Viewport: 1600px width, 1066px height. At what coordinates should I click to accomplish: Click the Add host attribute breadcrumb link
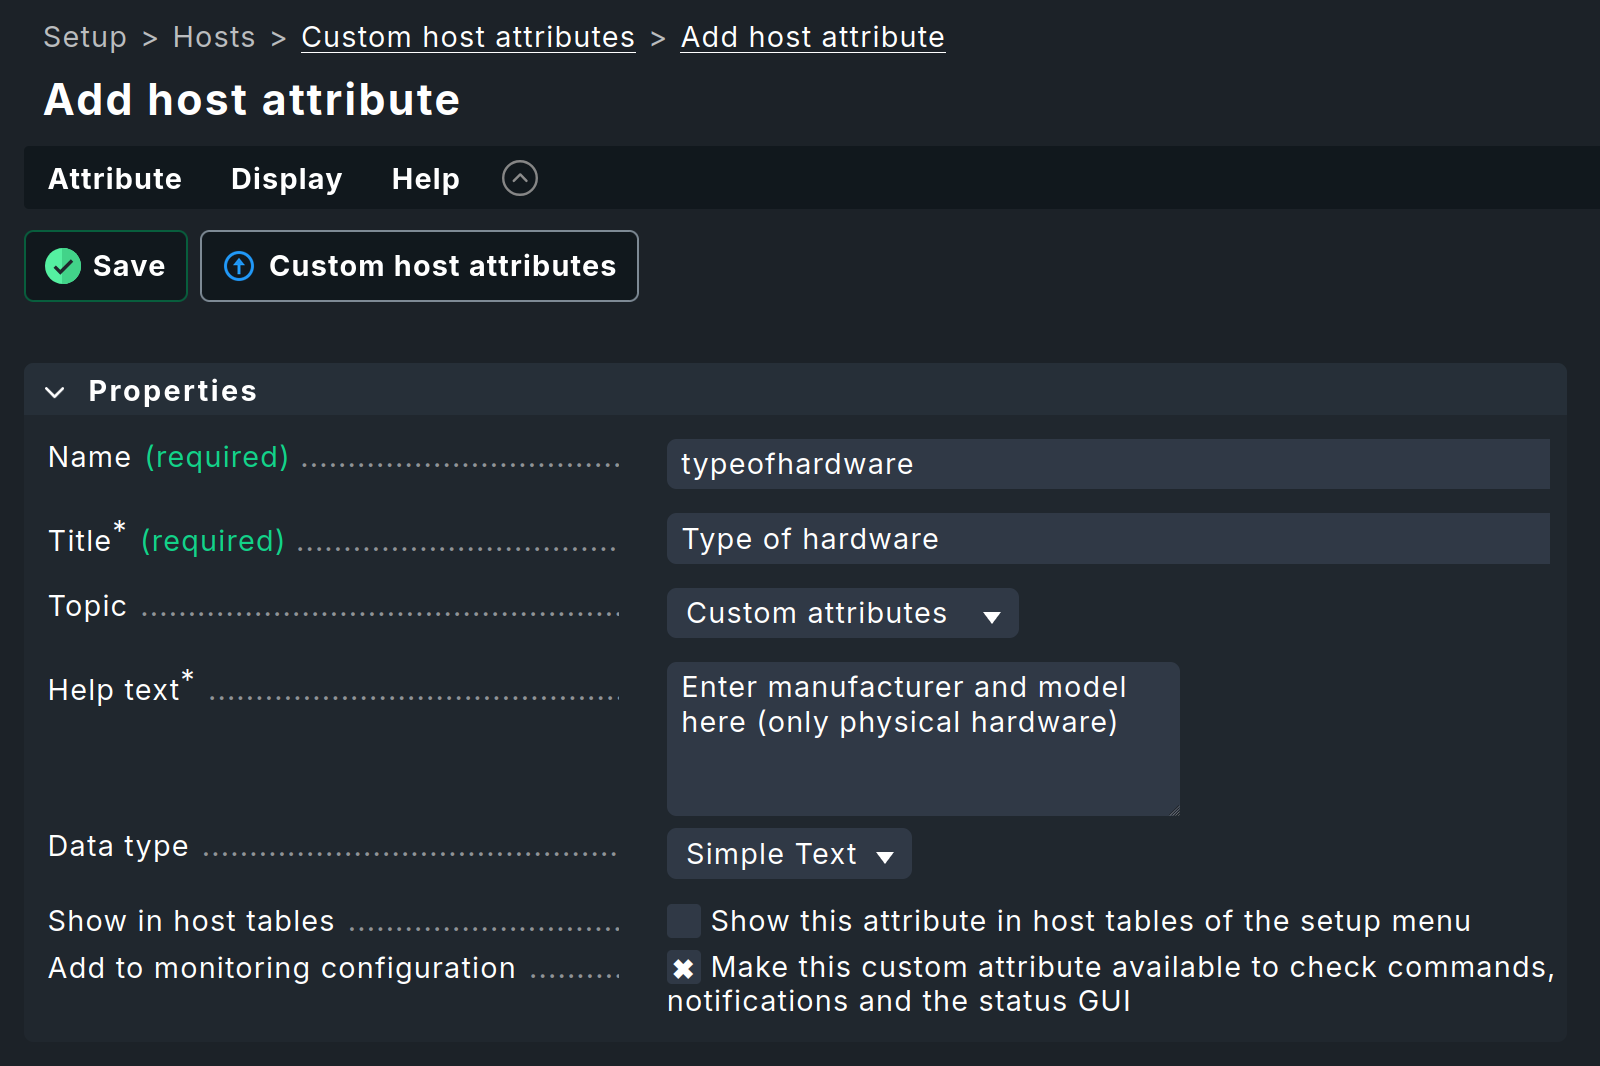coord(812,36)
